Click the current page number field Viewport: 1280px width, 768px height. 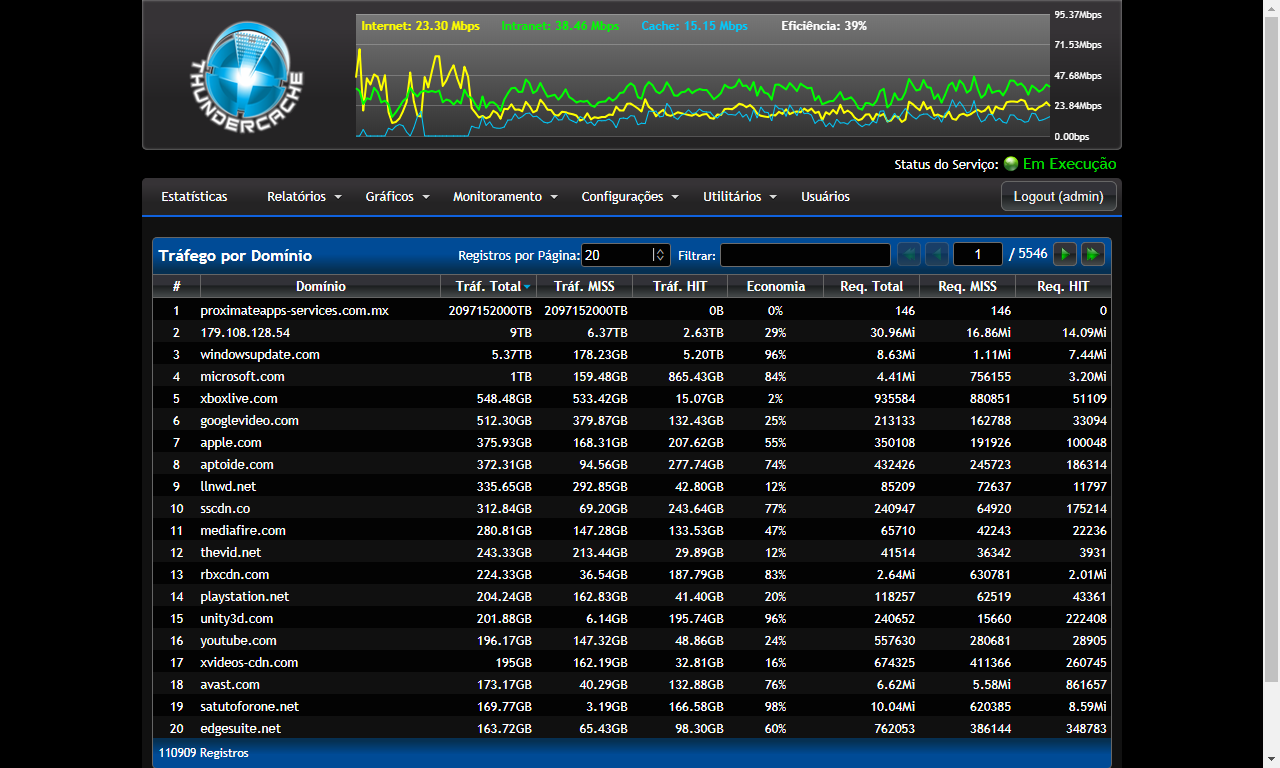977,255
